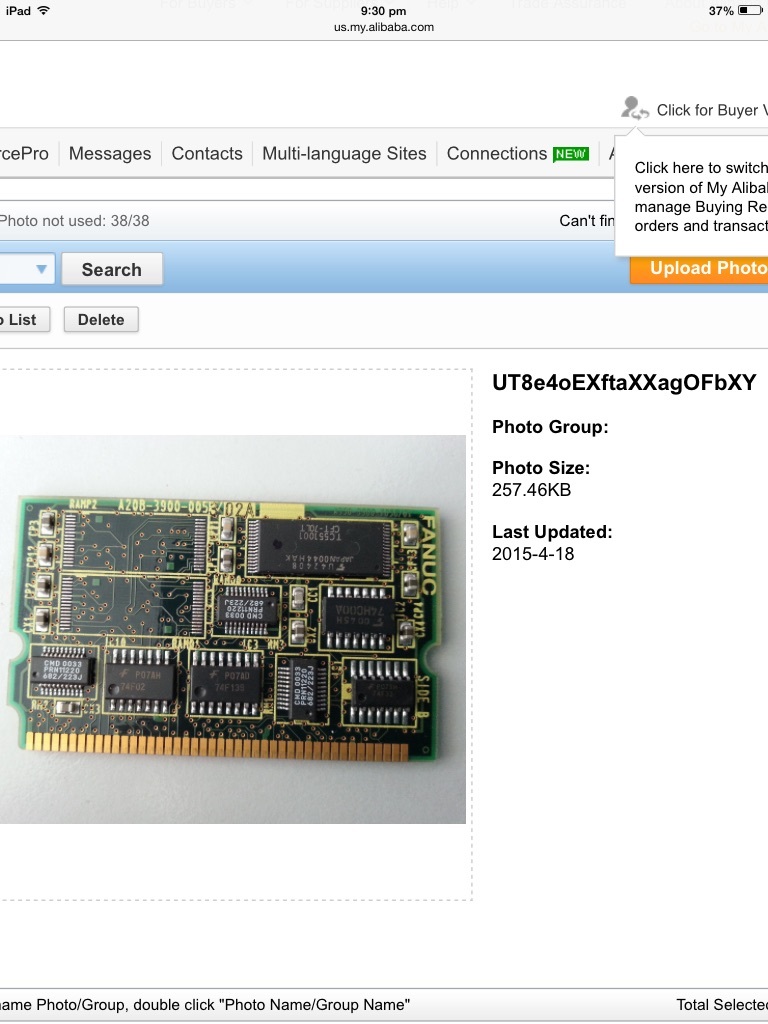Screen dimensions: 768x1024
Task: Click the 9:30 pm clock in status bar
Action: (383, 10)
